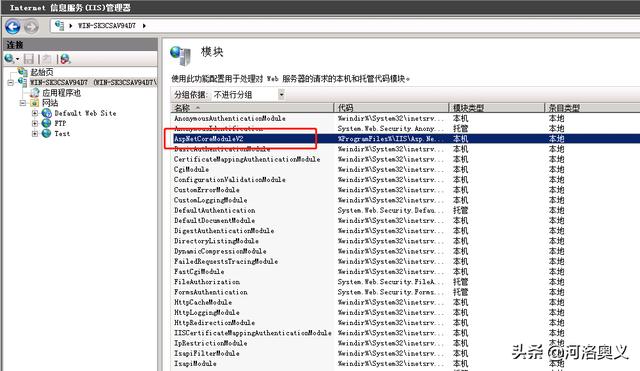
Task: Click the FTP site globe icon
Action: (47, 123)
